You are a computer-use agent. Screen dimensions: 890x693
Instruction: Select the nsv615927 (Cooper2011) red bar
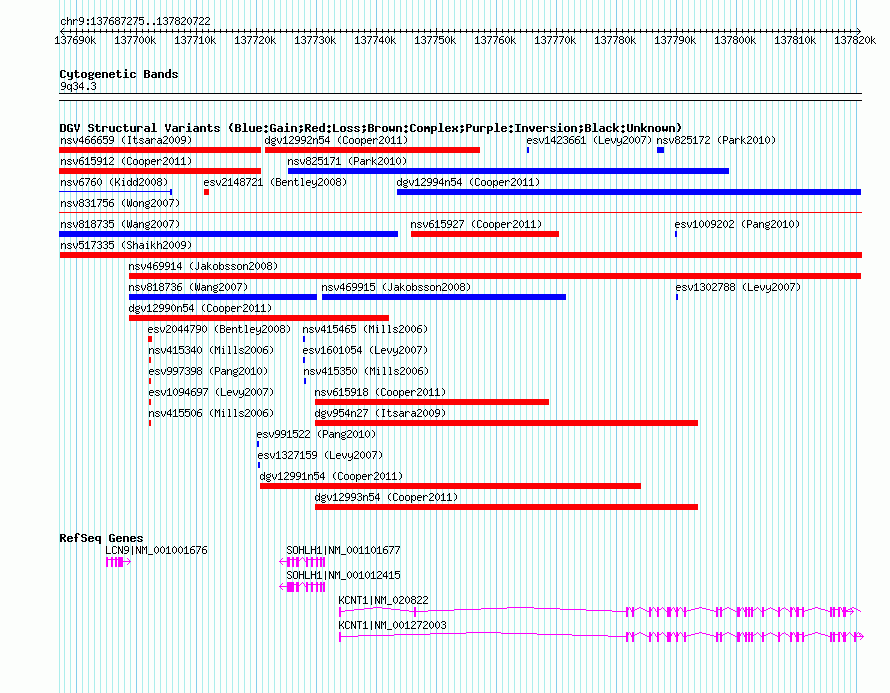pos(485,234)
